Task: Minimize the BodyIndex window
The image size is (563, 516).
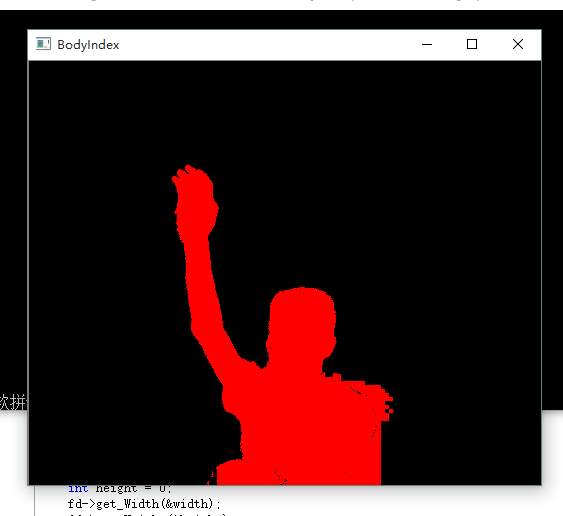Action: coord(427,45)
